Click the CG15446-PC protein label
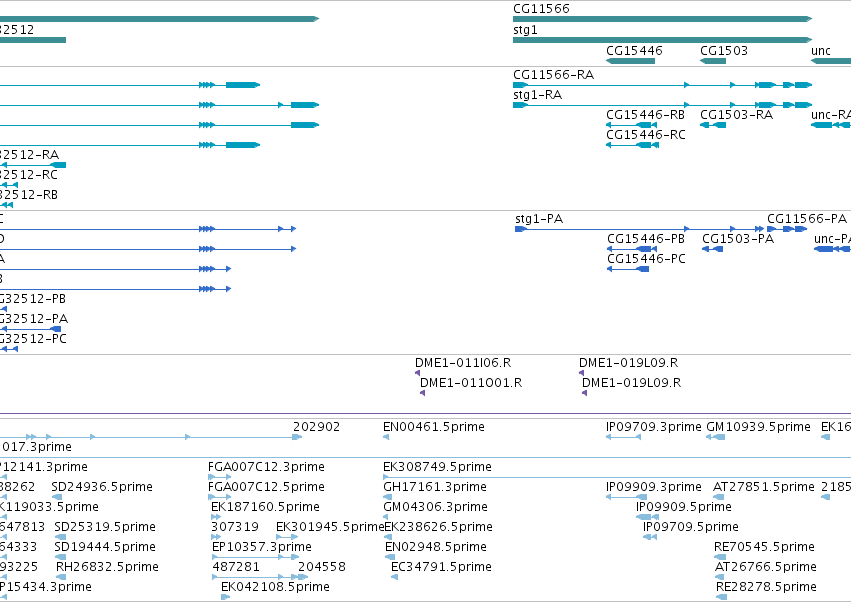The width and height of the screenshot is (851, 602). coord(646,259)
